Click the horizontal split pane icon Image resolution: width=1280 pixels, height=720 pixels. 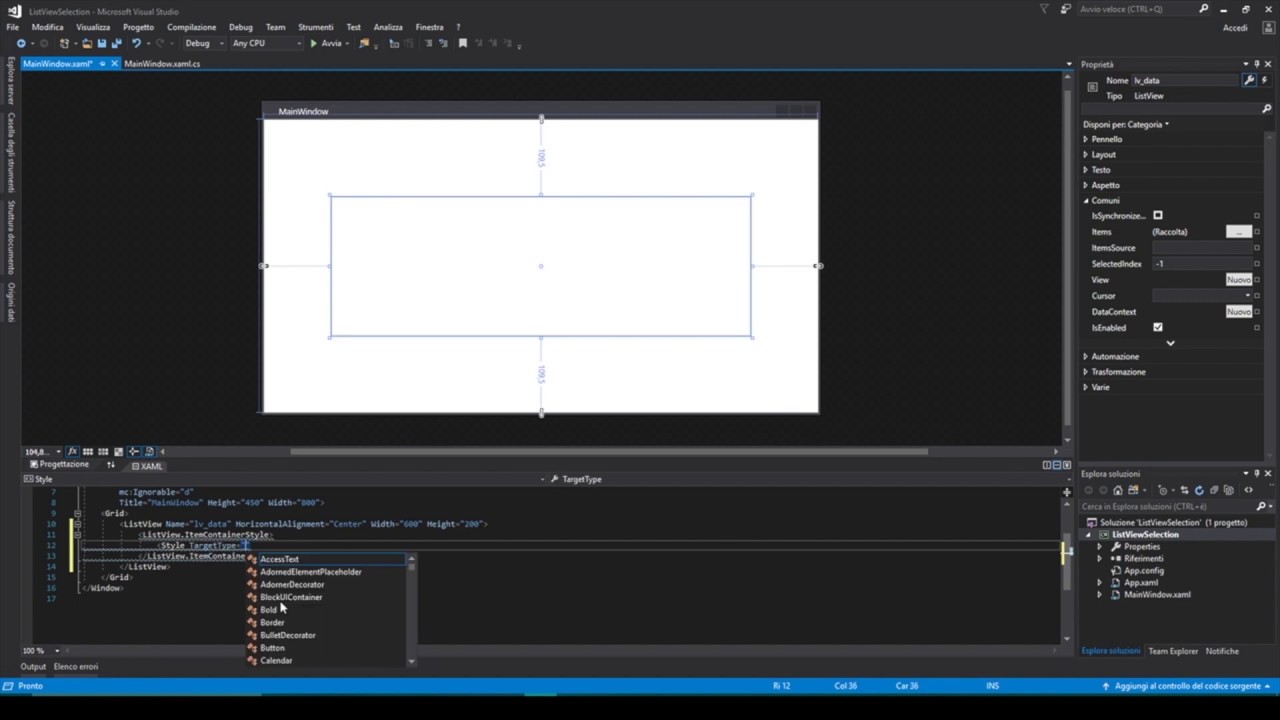(1057, 465)
